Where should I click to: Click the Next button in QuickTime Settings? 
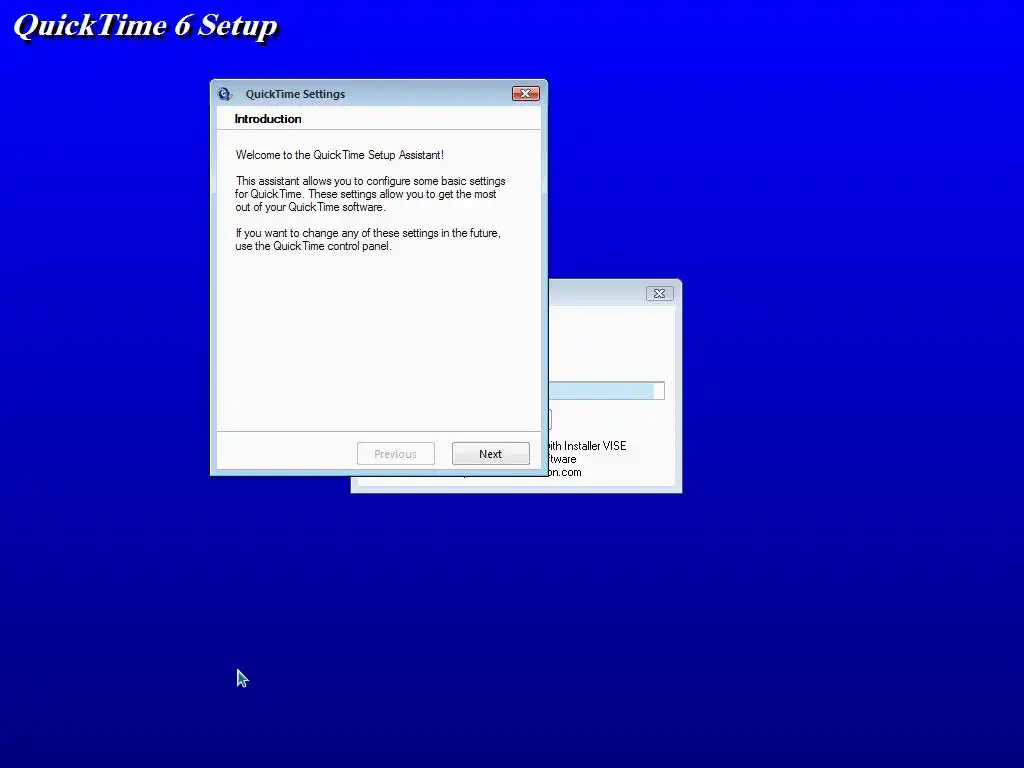click(490, 454)
